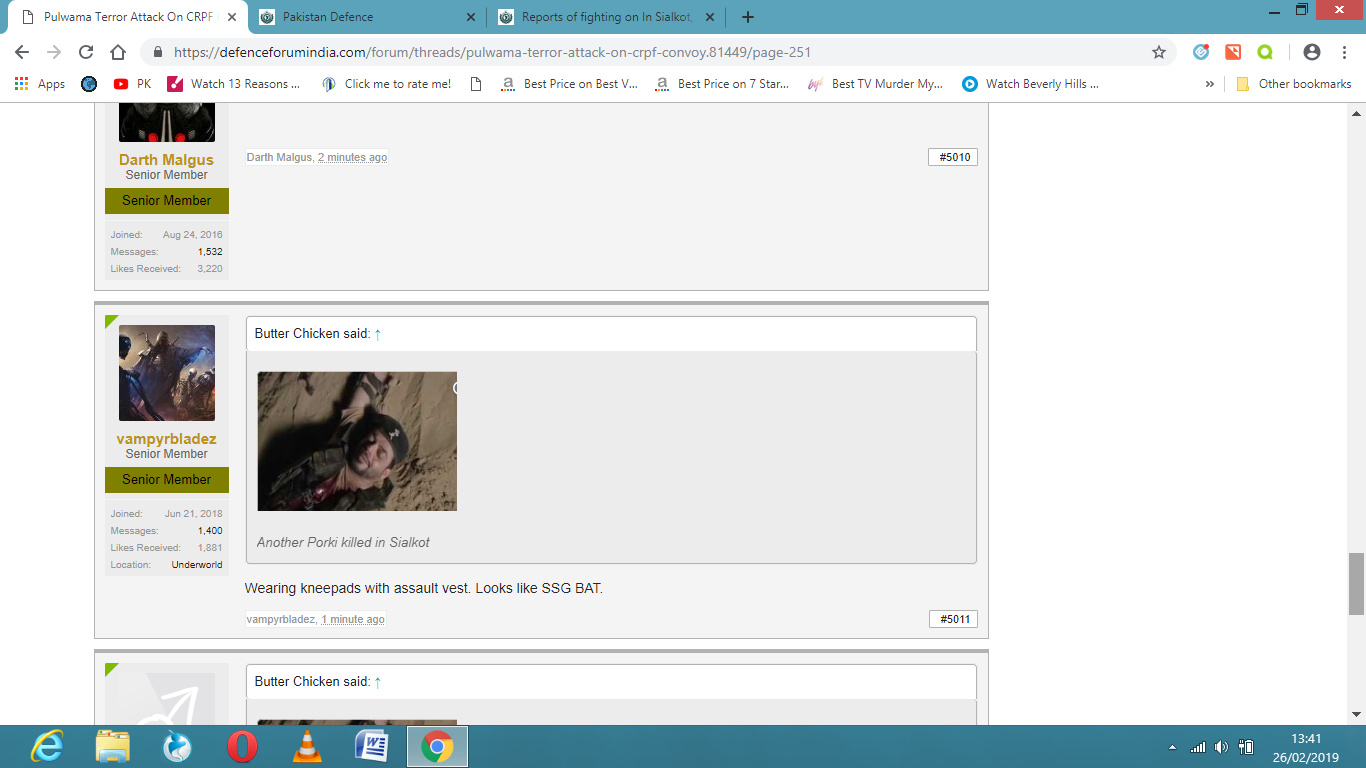Open the quoted image in vampyrbladez's post
The height and width of the screenshot is (768, 1366).
(357, 441)
